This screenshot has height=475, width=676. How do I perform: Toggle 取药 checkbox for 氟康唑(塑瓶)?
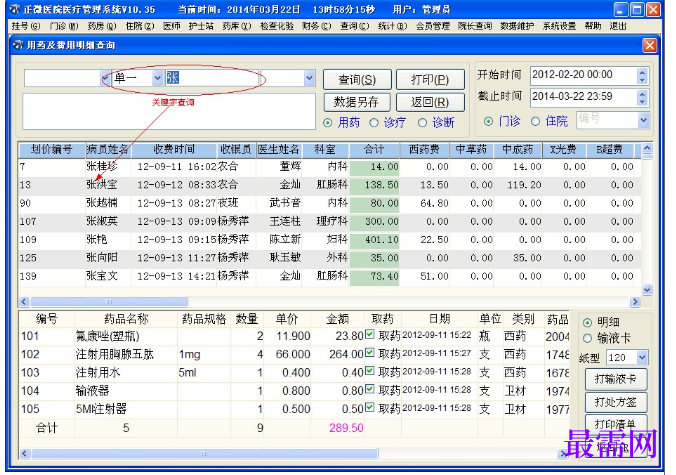point(369,334)
